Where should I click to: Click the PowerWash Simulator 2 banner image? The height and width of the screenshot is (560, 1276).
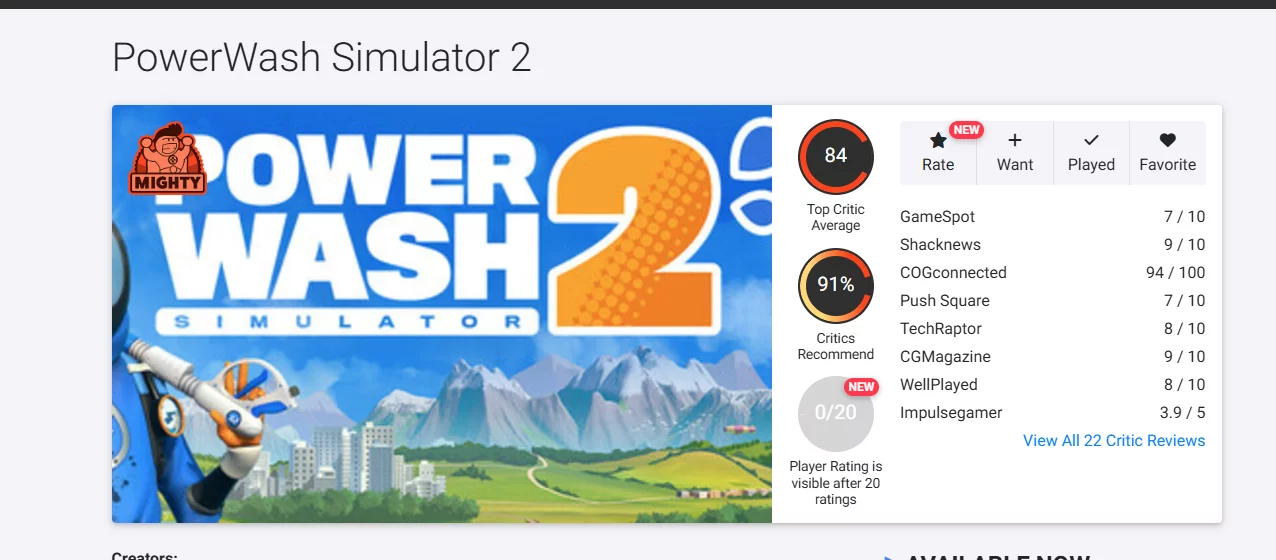click(x=442, y=314)
